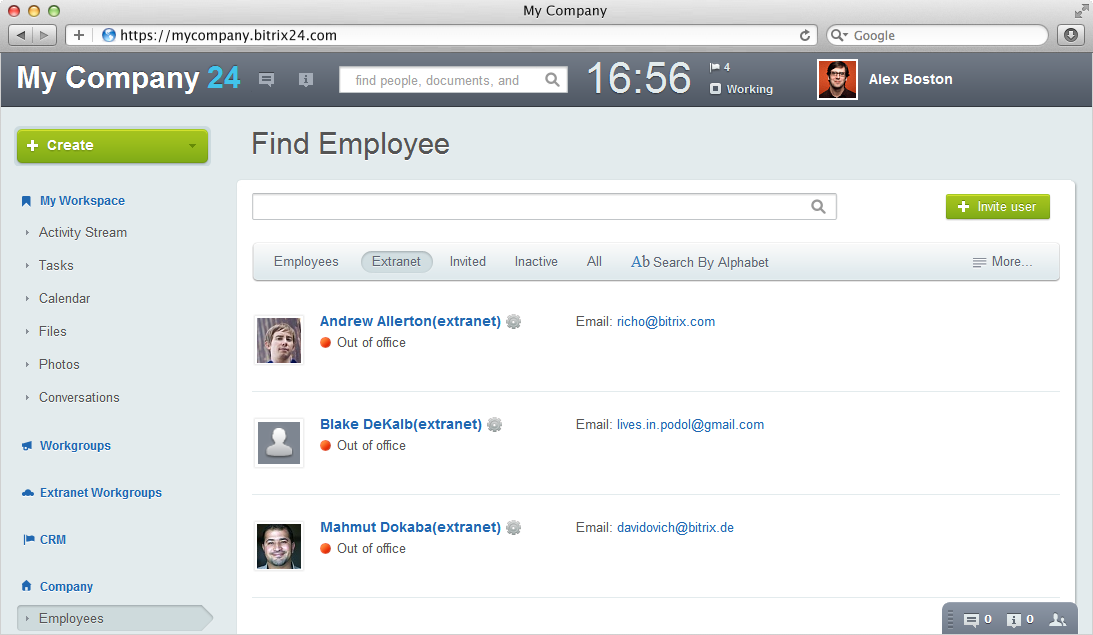Open the header messages chat icon

tap(266, 79)
